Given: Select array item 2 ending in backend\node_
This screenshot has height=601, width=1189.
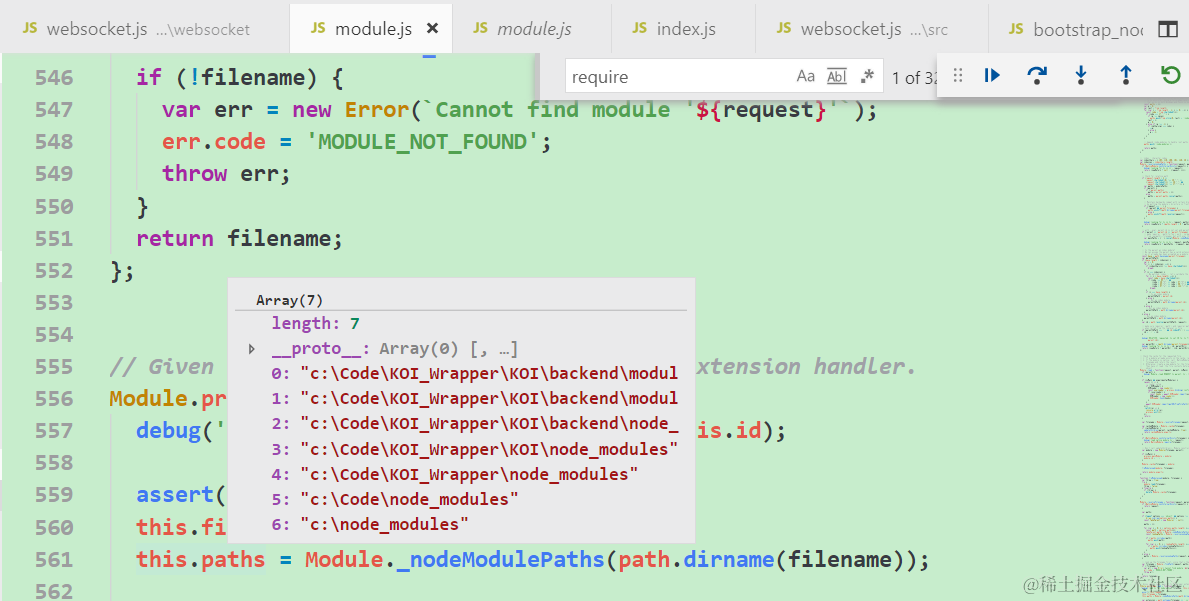Looking at the screenshot, I should pos(475,424).
